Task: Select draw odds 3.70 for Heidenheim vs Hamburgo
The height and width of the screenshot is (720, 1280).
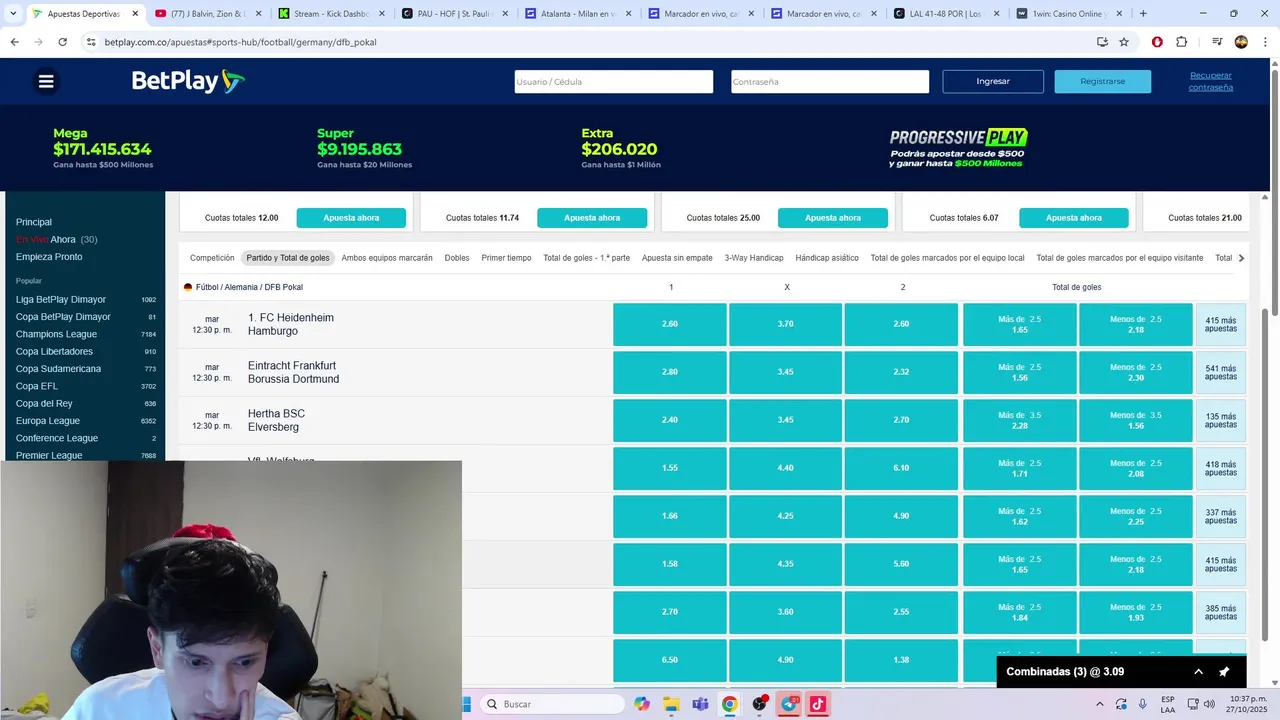Action: click(x=786, y=324)
